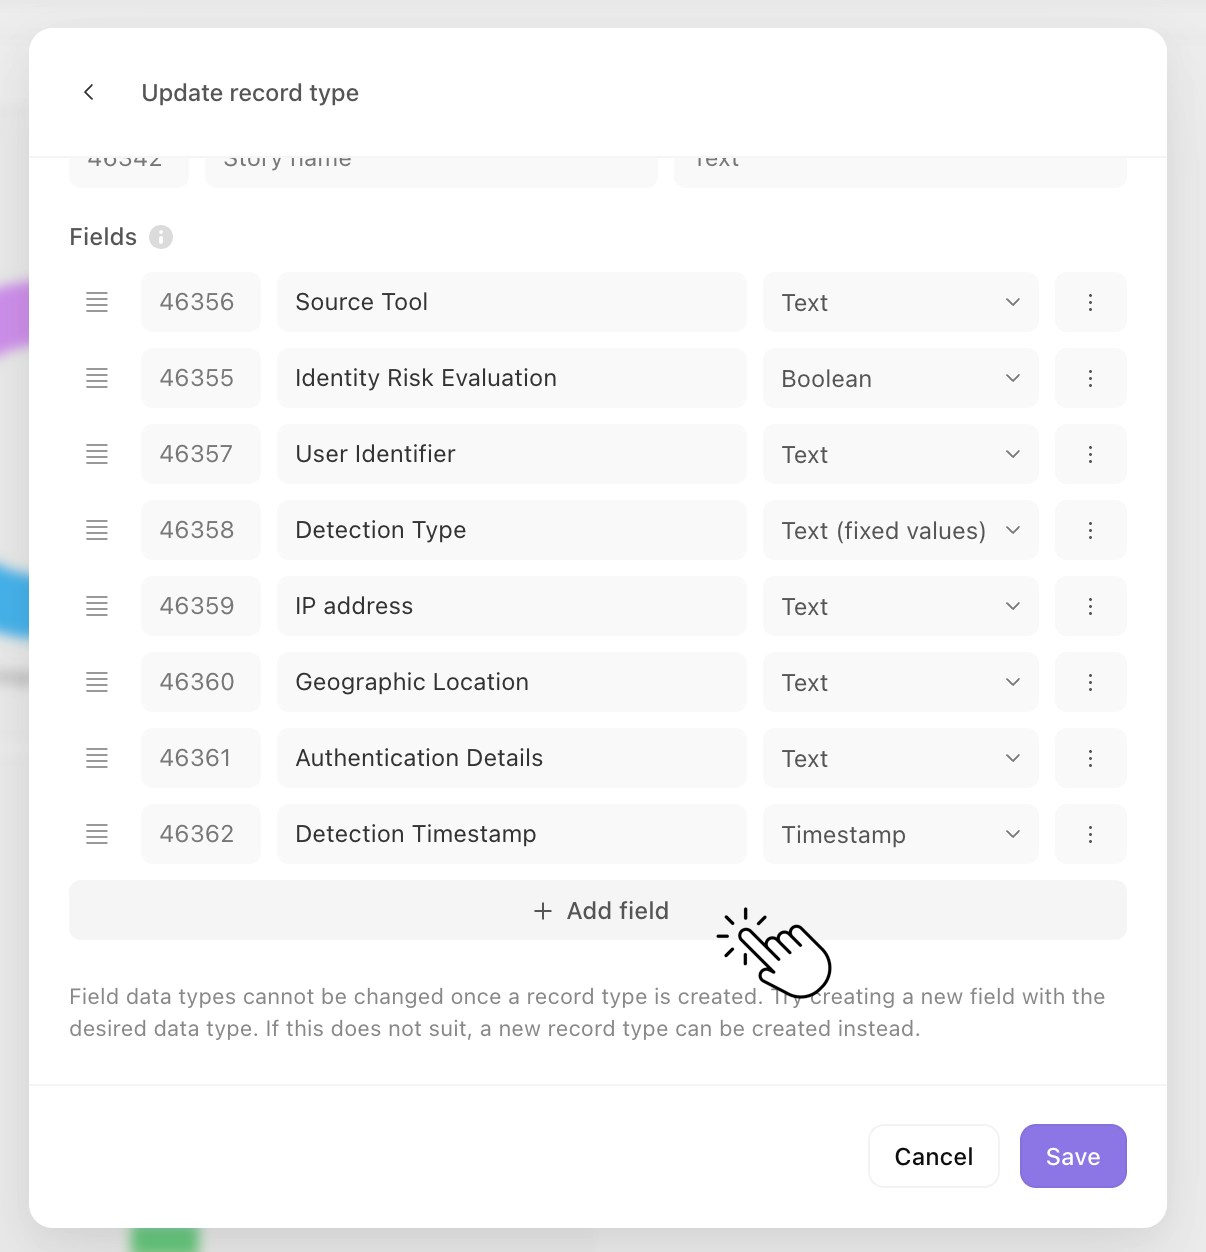
Task: Cancel the record type update
Action: pyautogui.click(x=933, y=1156)
